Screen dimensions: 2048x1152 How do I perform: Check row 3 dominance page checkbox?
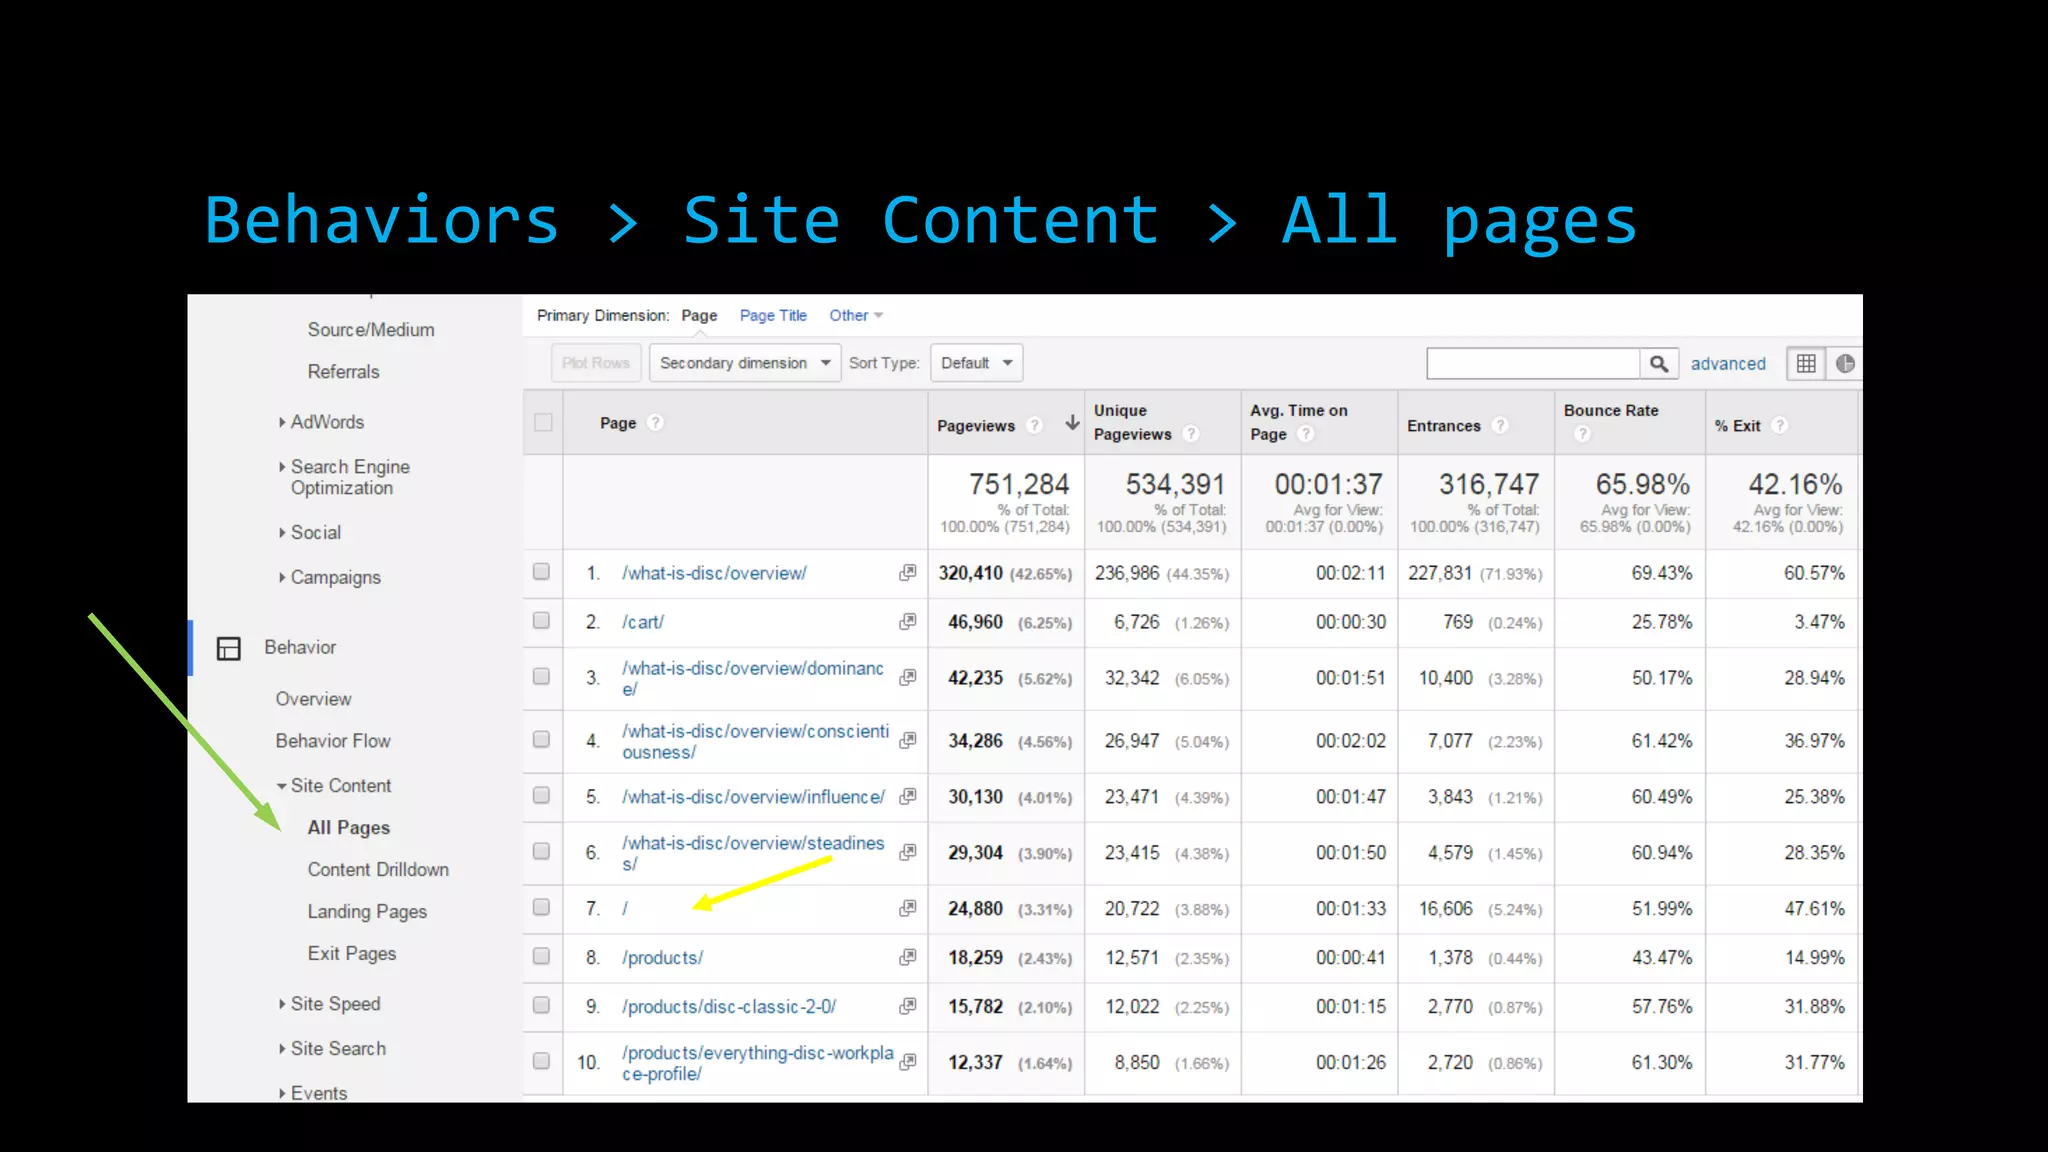point(541,677)
